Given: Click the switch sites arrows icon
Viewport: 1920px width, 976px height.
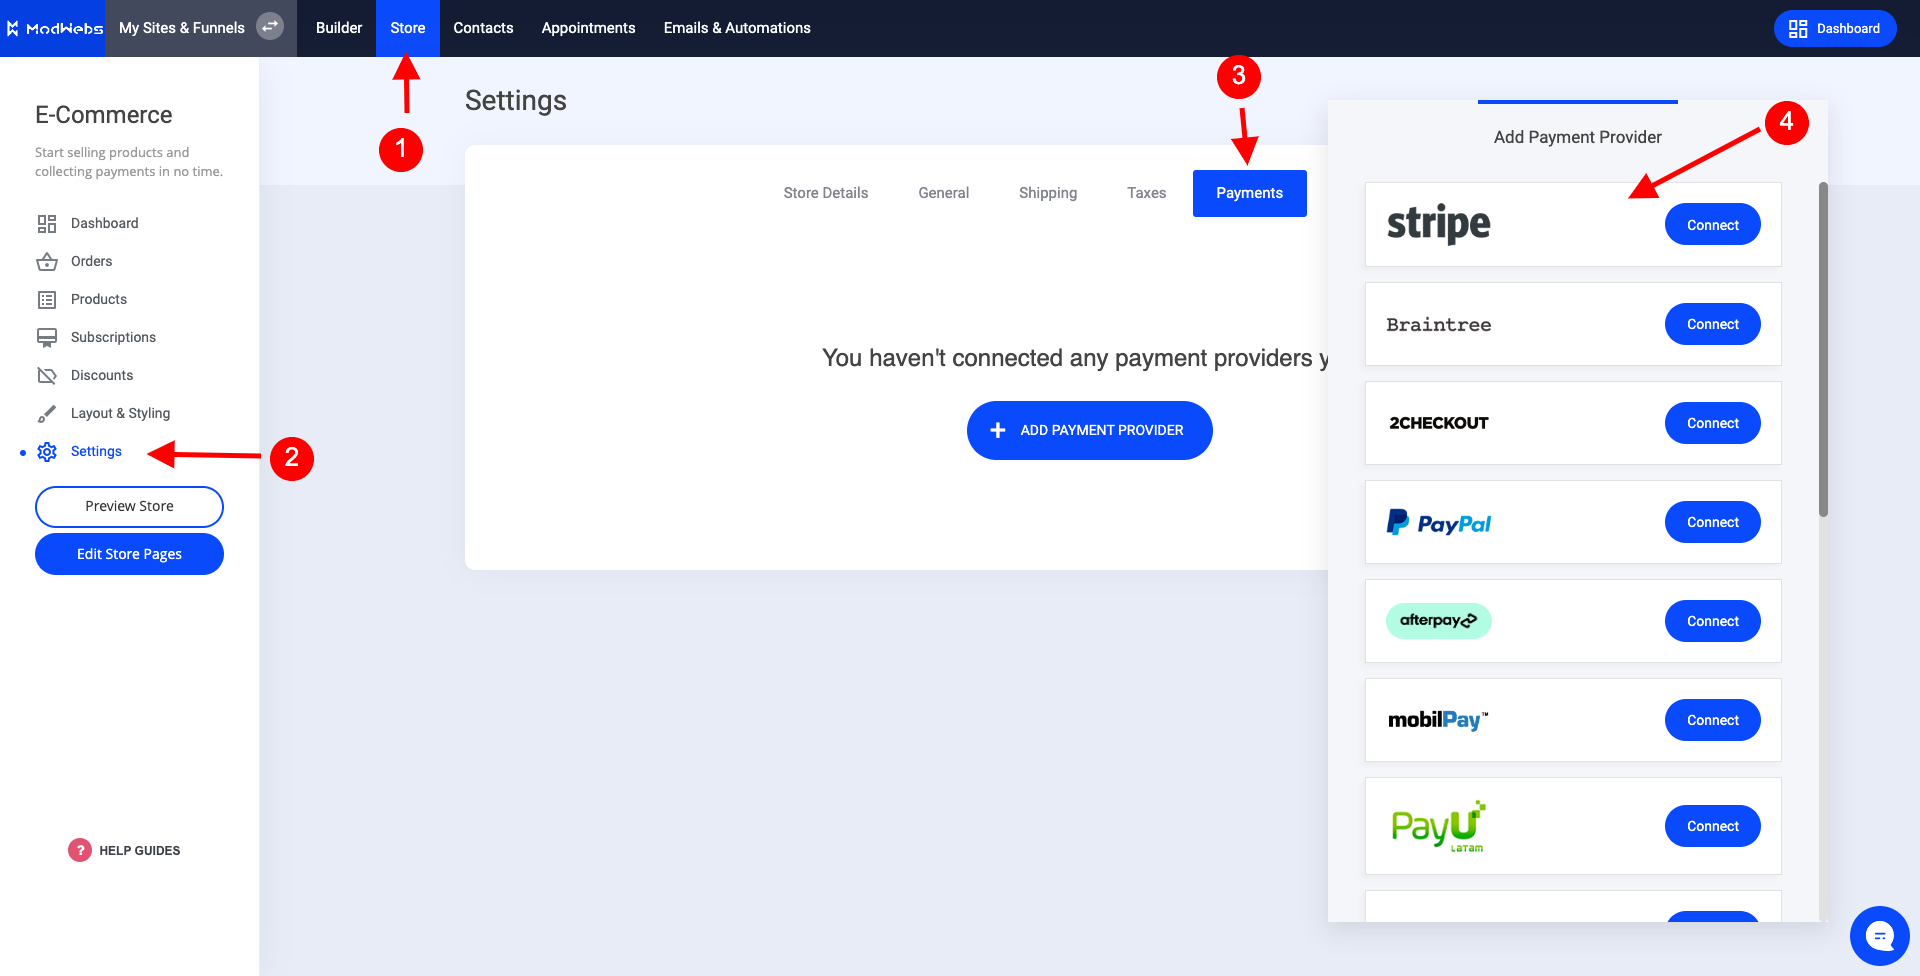Looking at the screenshot, I should pyautogui.click(x=269, y=27).
